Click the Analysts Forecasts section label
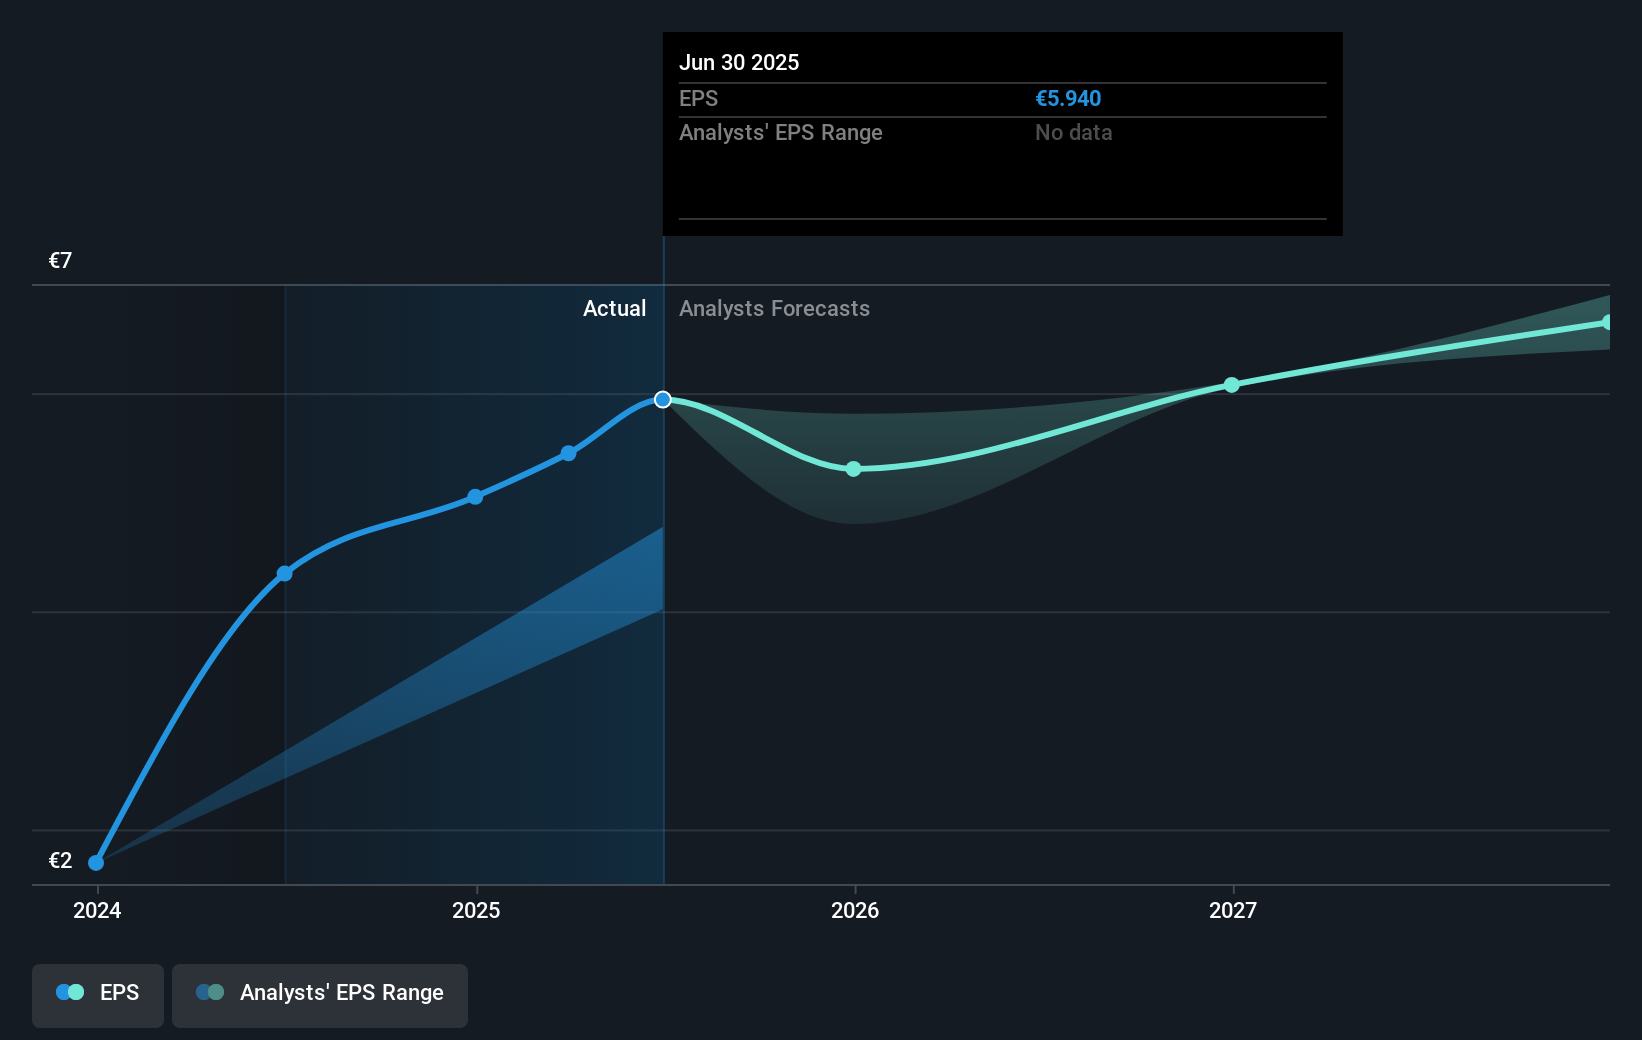The image size is (1642, 1040). 774,308
